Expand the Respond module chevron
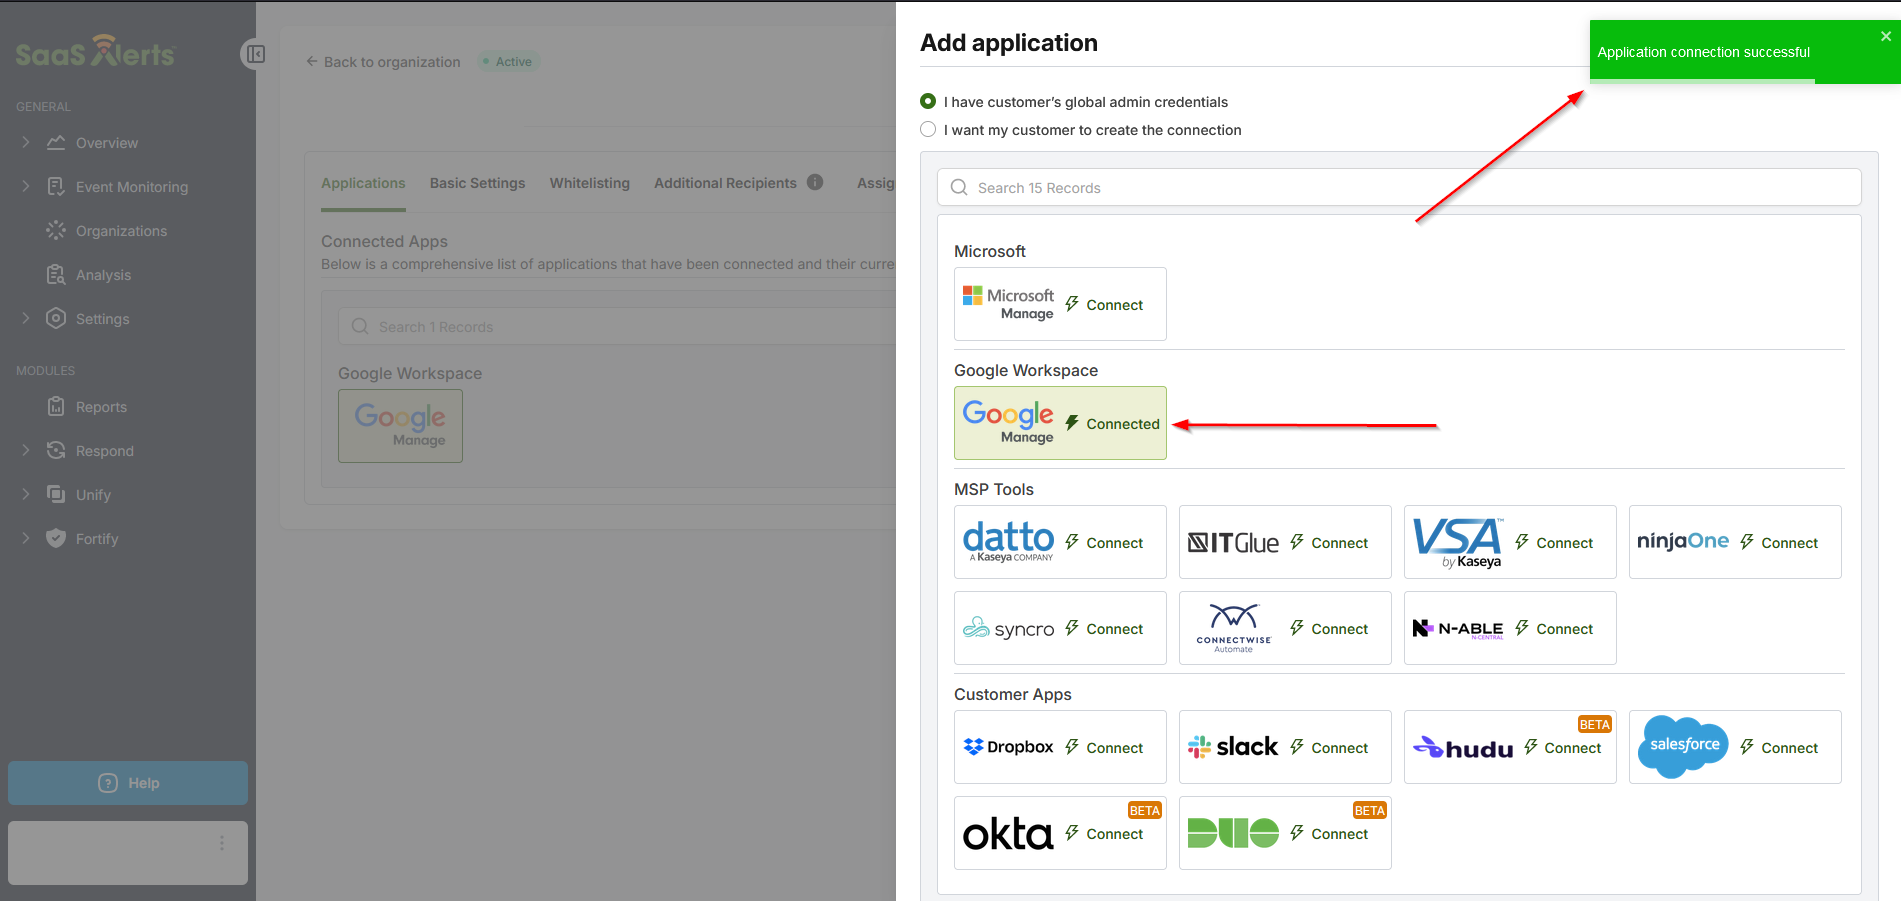1901x901 pixels. (26, 451)
